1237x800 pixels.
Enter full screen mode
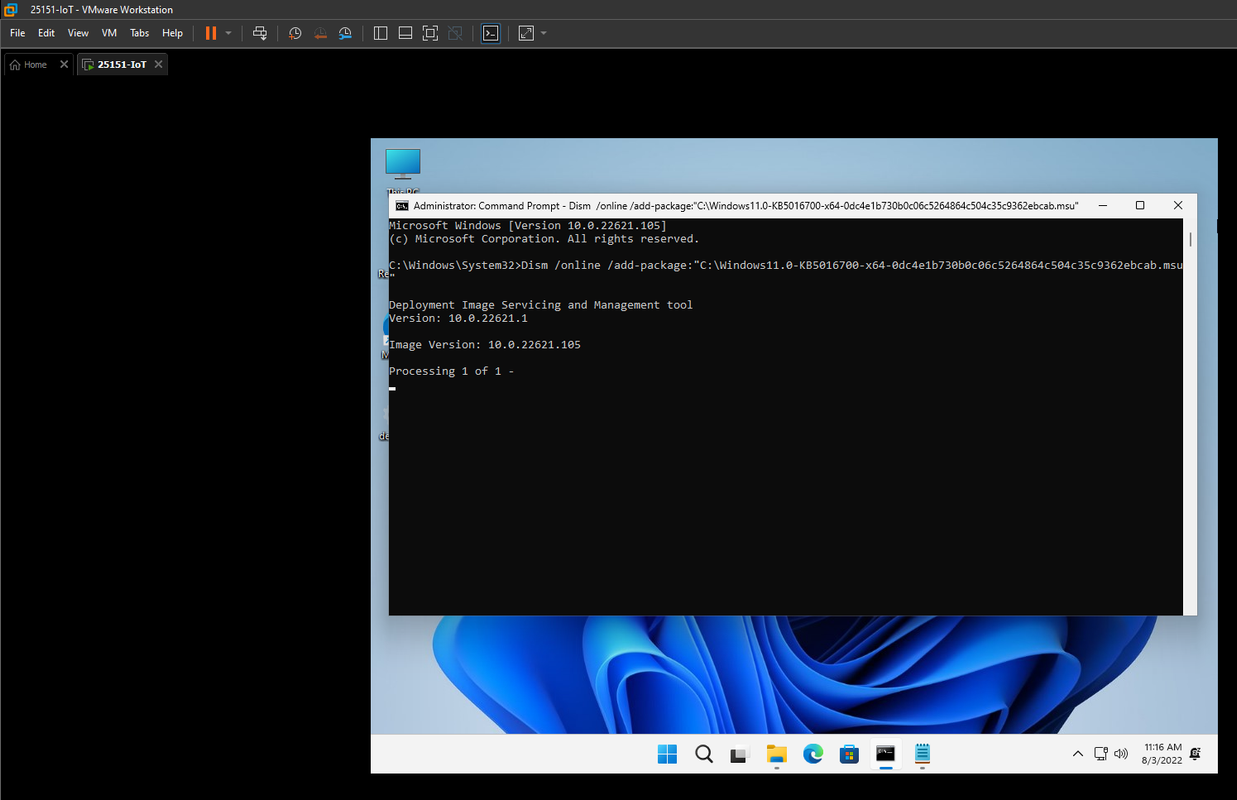pyautogui.click(x=430, y=33)
